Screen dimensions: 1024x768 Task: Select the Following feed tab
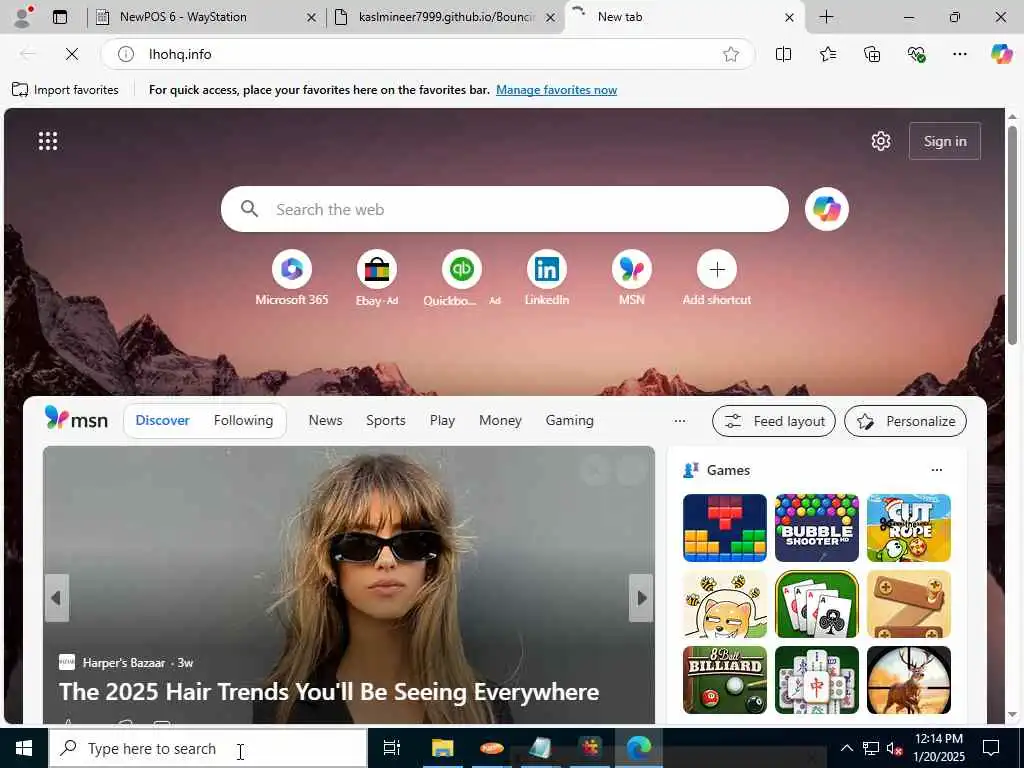(x=243, y=421)
